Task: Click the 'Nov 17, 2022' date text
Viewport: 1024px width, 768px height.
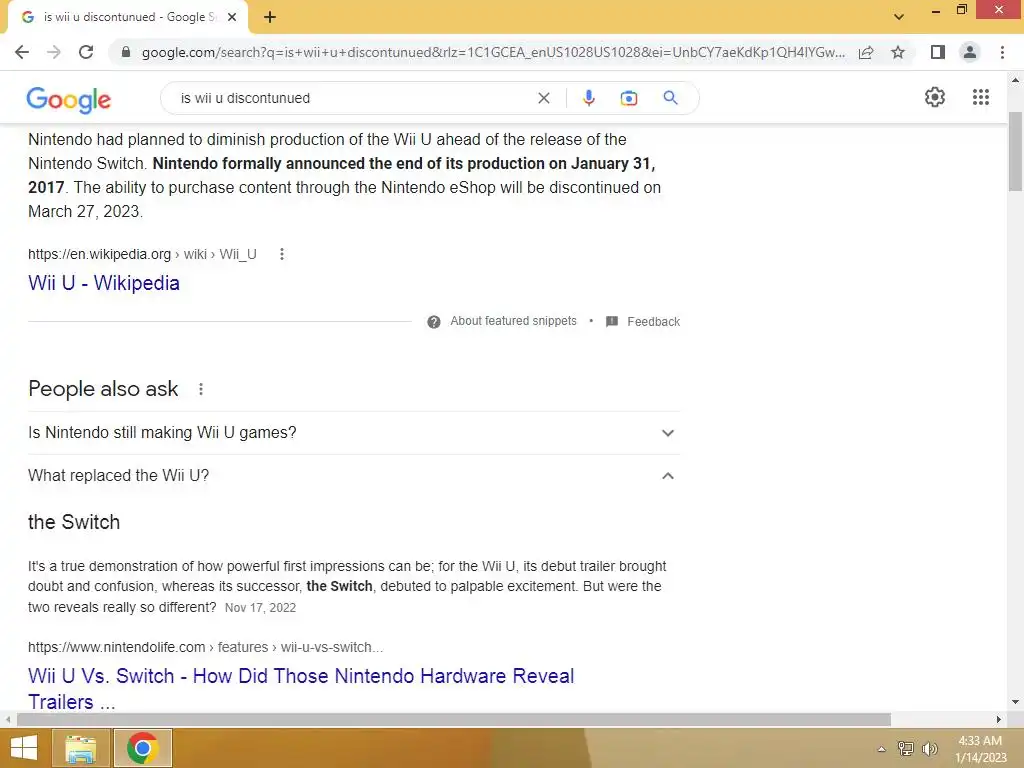Action: point(260,607)
